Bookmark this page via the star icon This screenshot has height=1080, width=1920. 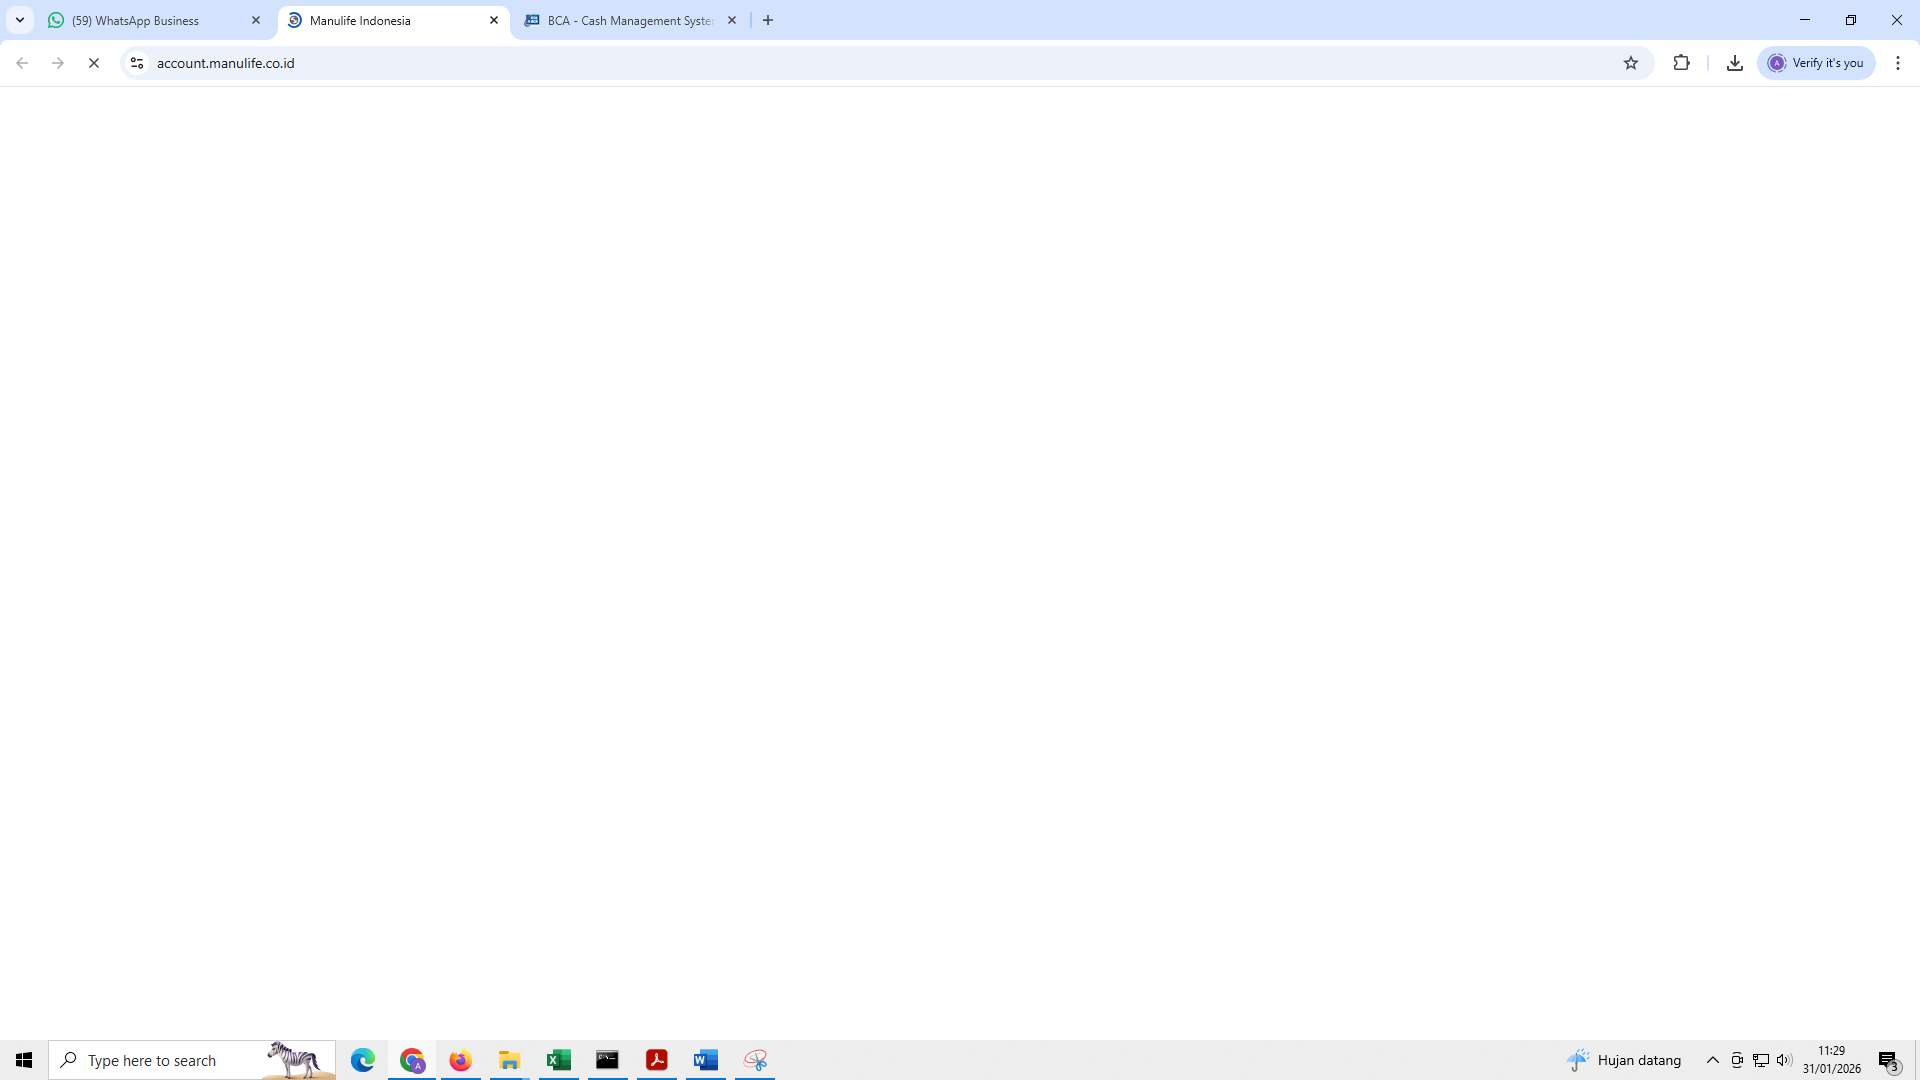tap(1632, 62)
